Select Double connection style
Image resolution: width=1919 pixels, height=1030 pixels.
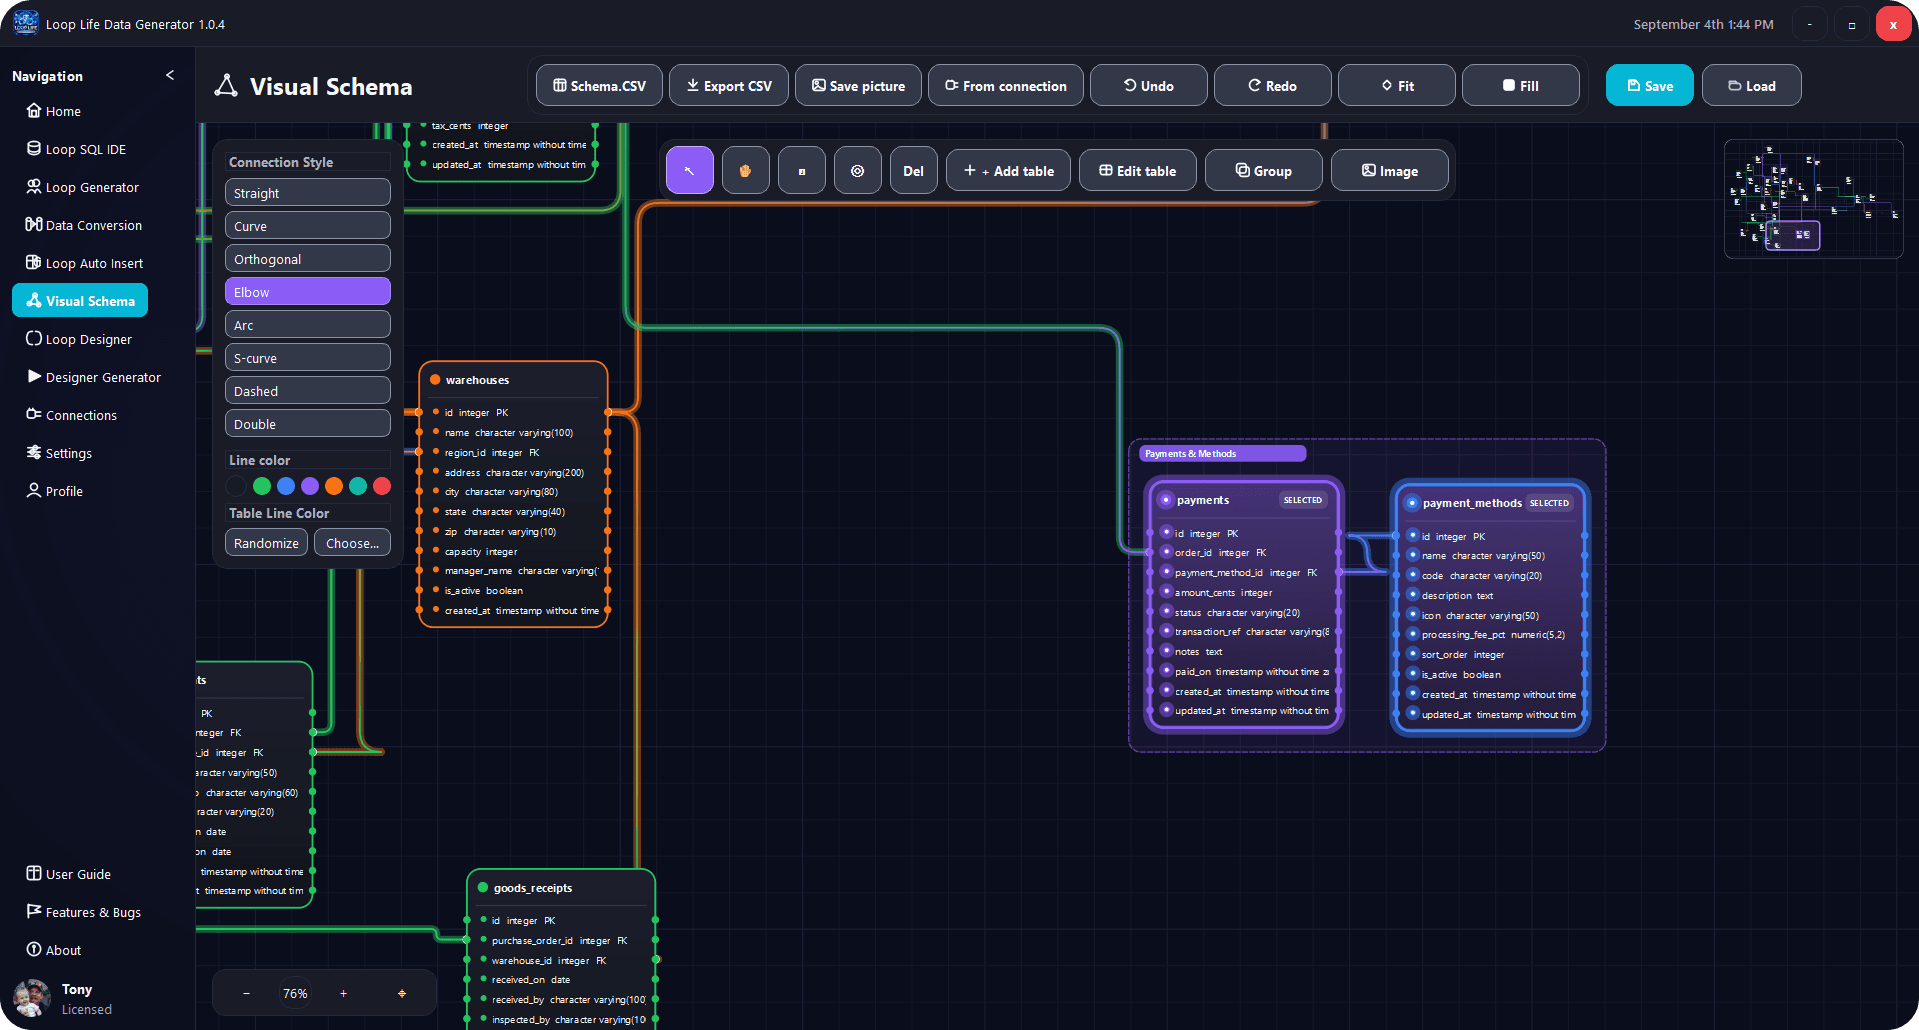point(308,424)
